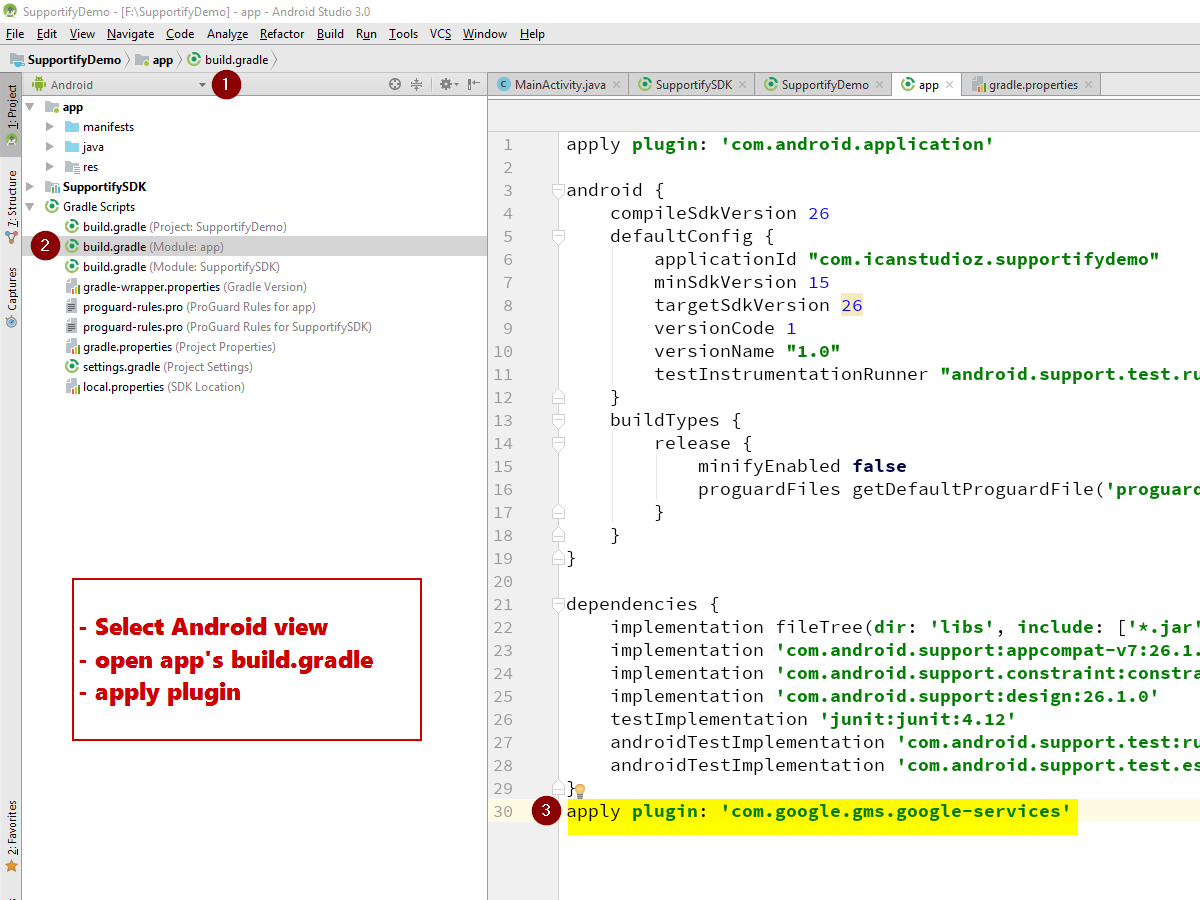
Task: Click the Hide Project panel icon
Action: [473, 85]
